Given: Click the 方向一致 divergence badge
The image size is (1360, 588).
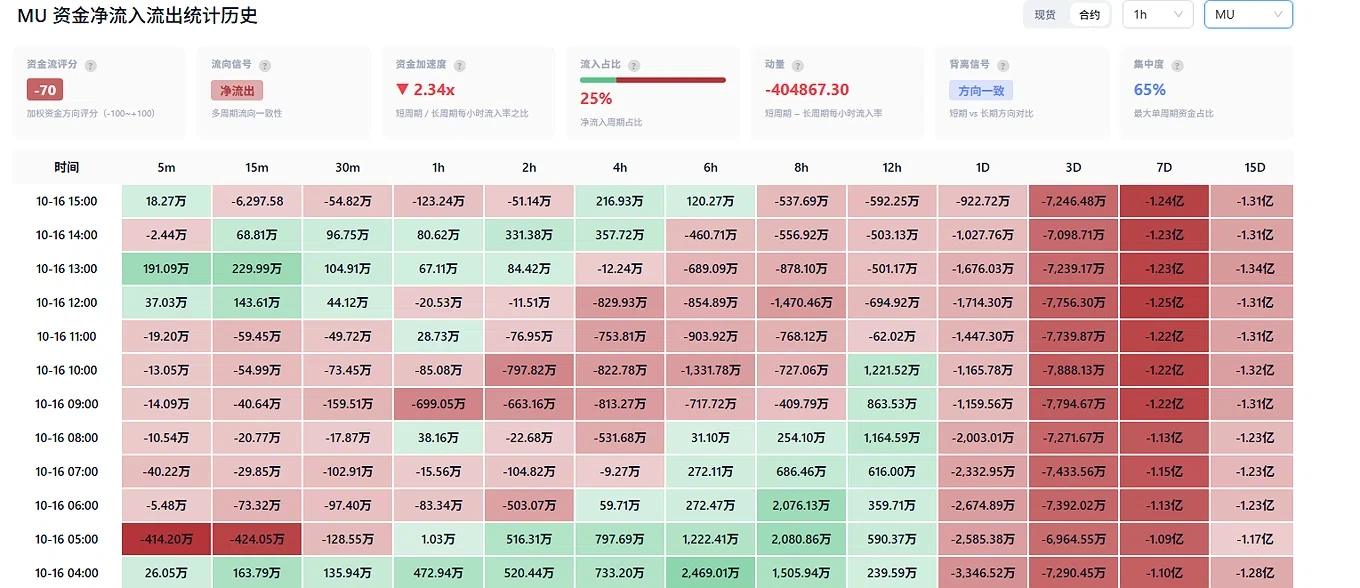Looking at the screenshot, I should point(981,91).
